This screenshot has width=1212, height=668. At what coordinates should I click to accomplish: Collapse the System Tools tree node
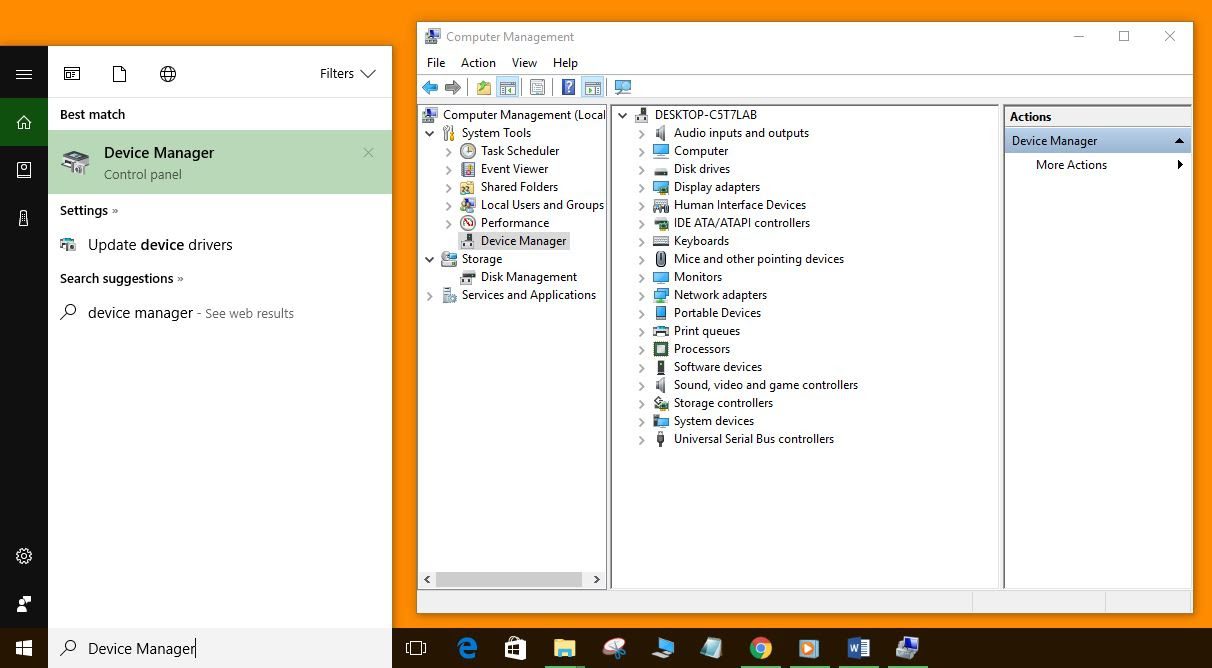coord(430,133)
